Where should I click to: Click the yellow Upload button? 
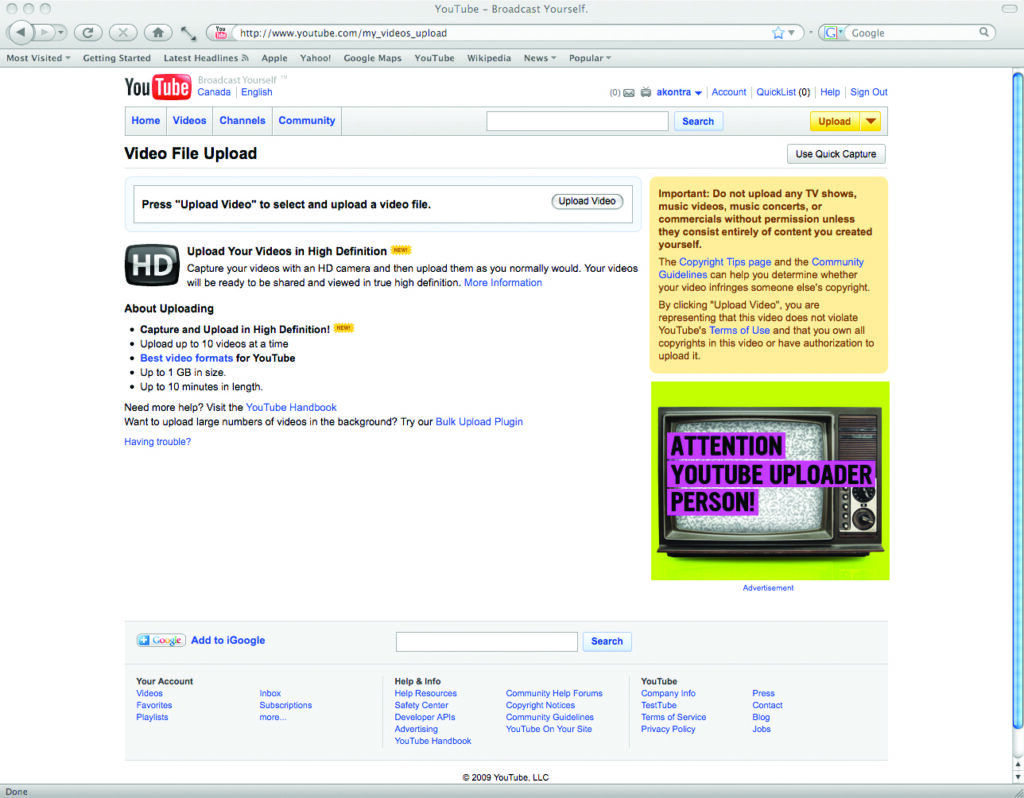(x=835, y=121)
